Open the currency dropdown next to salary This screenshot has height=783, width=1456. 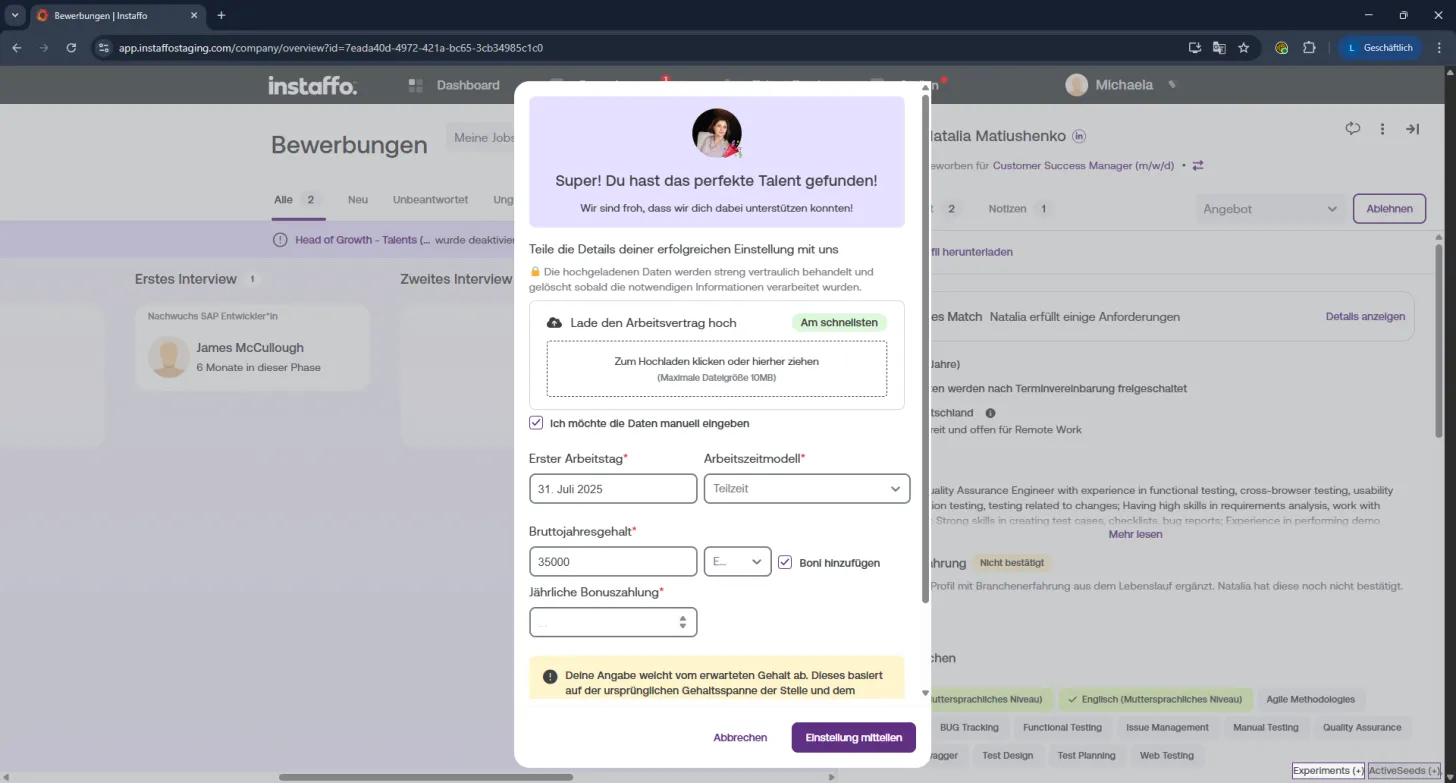[738, 562]
